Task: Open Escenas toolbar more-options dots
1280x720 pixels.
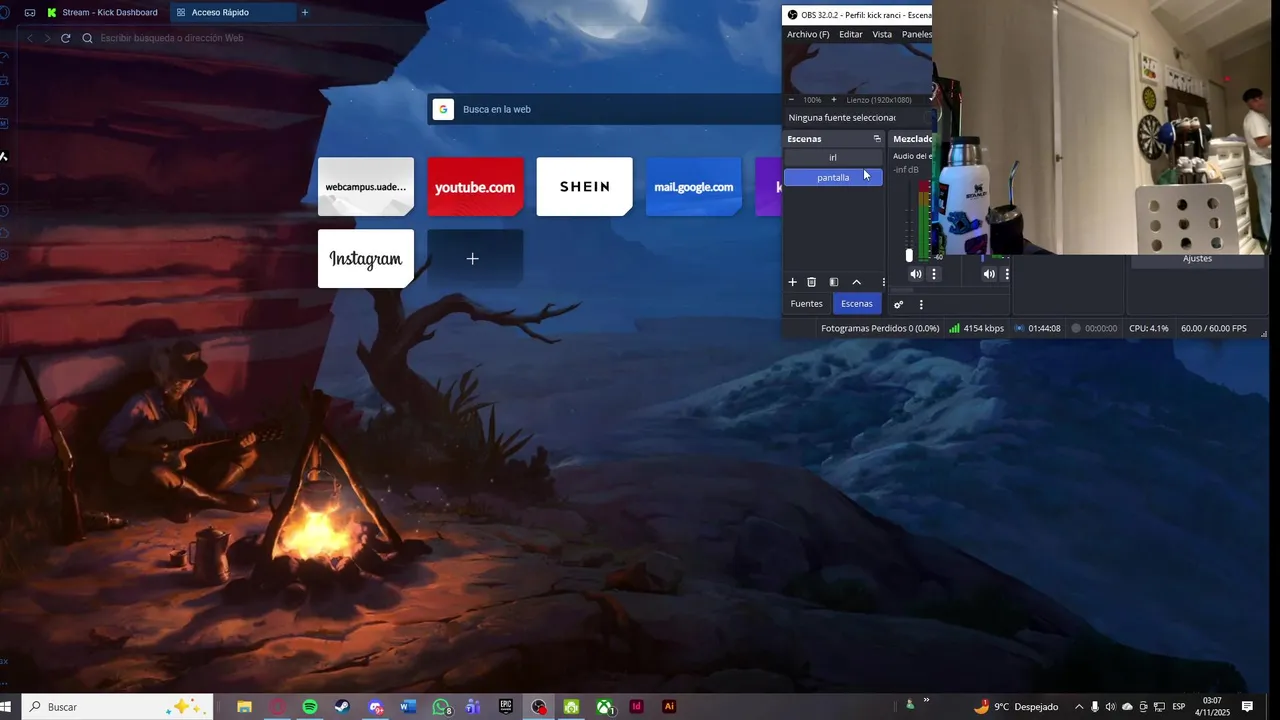Action: point(883,282)
